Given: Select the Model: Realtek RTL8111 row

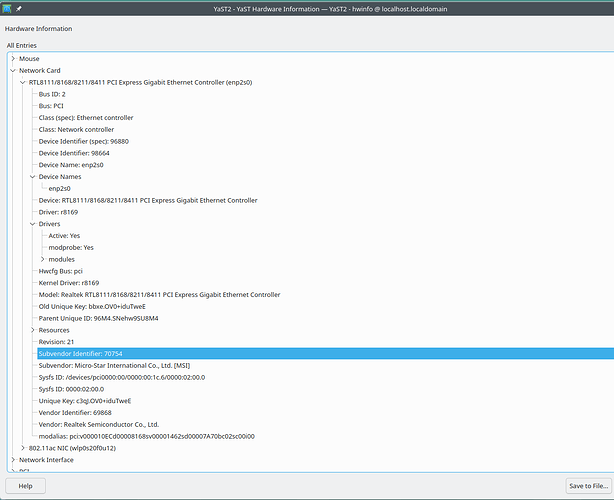Looking at the screenshot, I should point(159,294).
